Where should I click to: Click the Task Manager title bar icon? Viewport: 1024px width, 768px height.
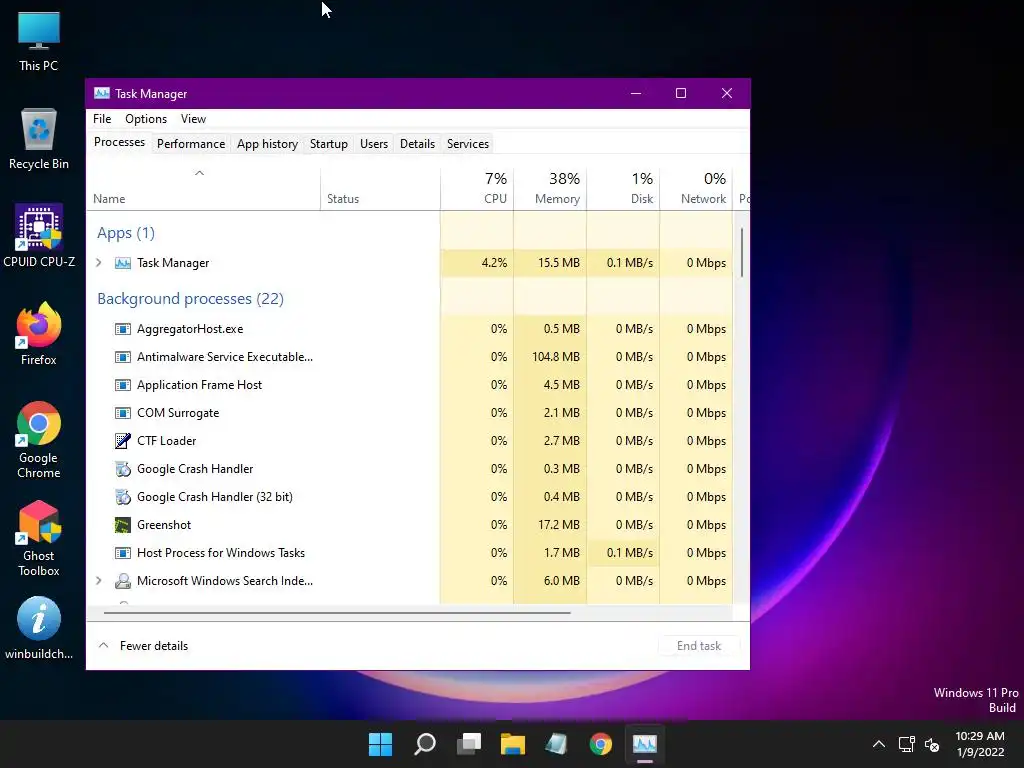click(x=101, y=93)
